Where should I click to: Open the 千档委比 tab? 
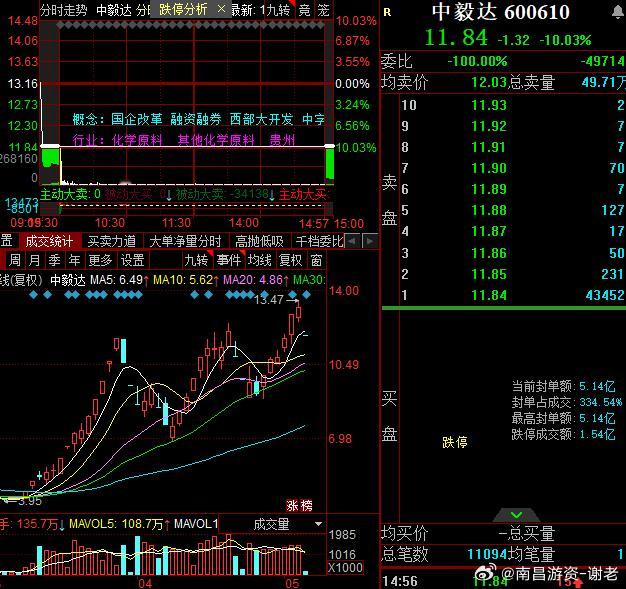[x=319, y=241]
